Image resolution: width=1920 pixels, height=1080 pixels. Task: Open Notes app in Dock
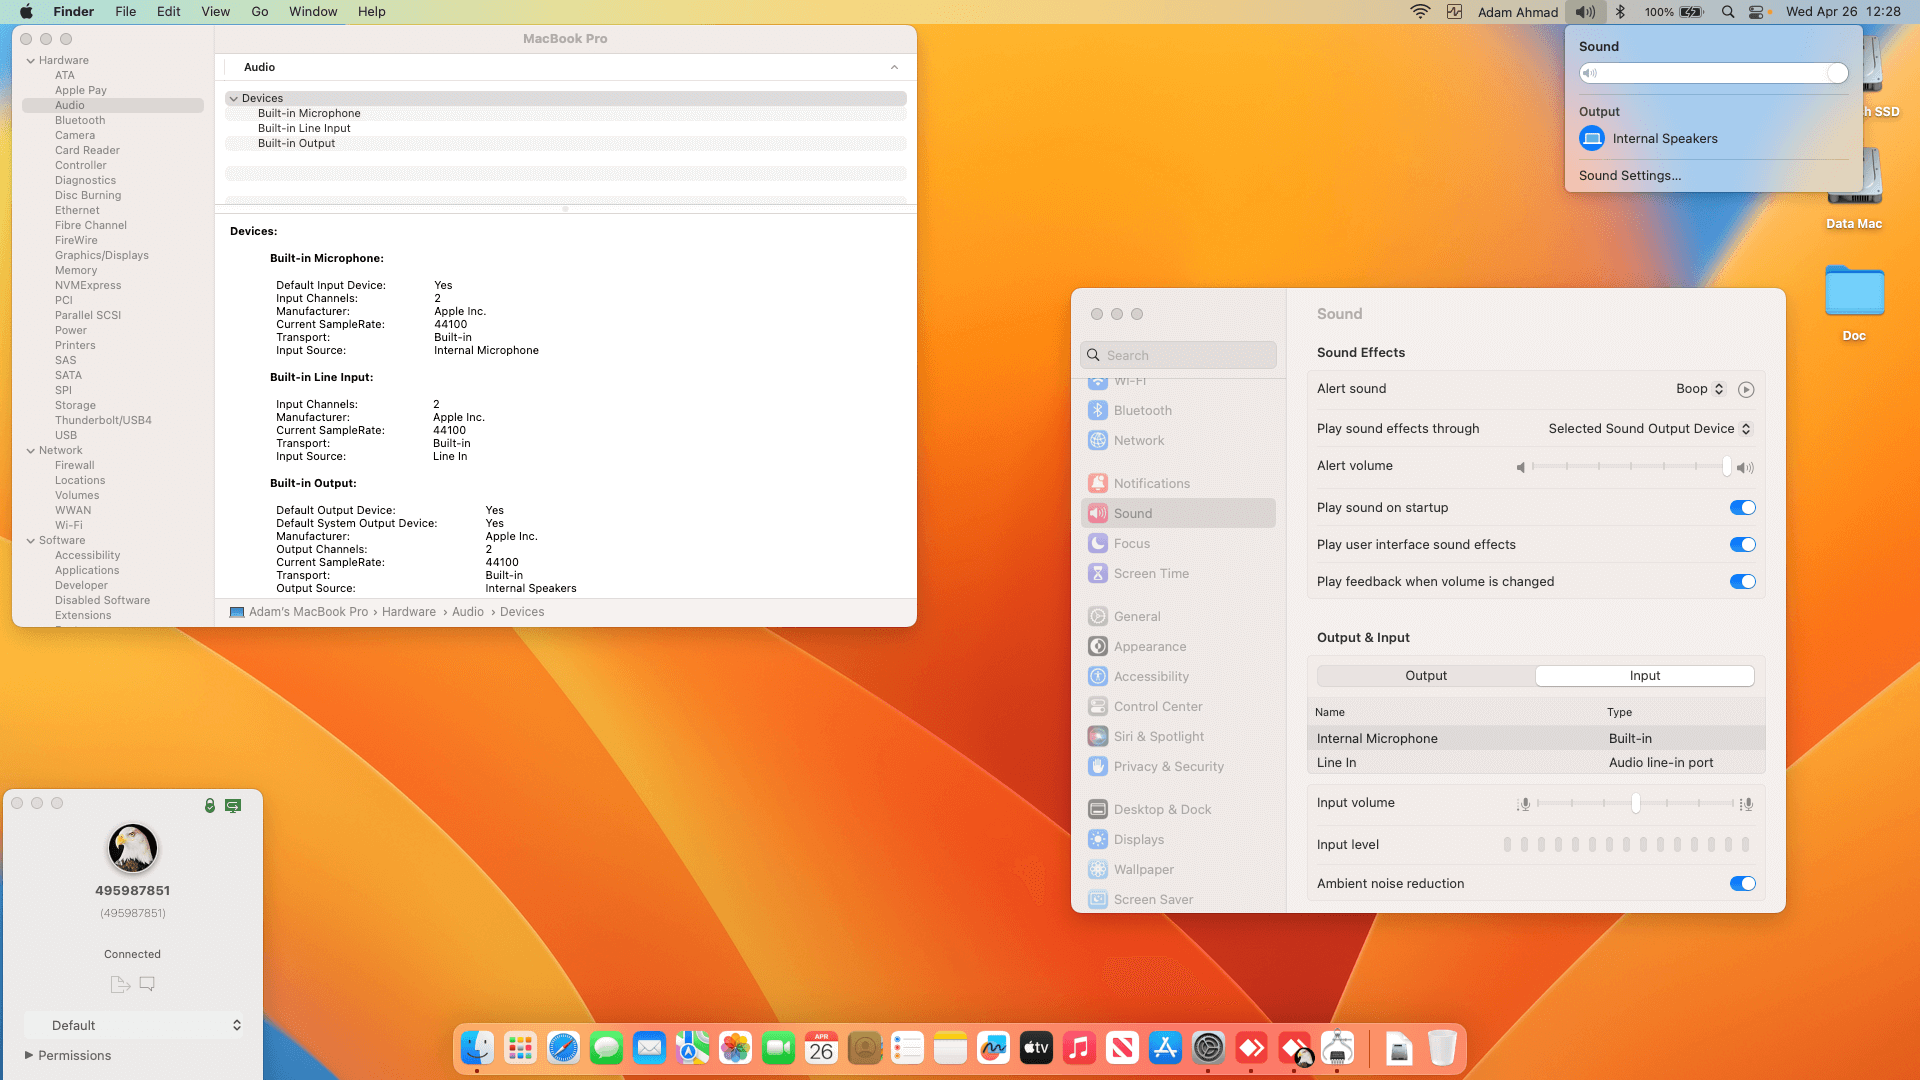click(x=950, y=1048)
